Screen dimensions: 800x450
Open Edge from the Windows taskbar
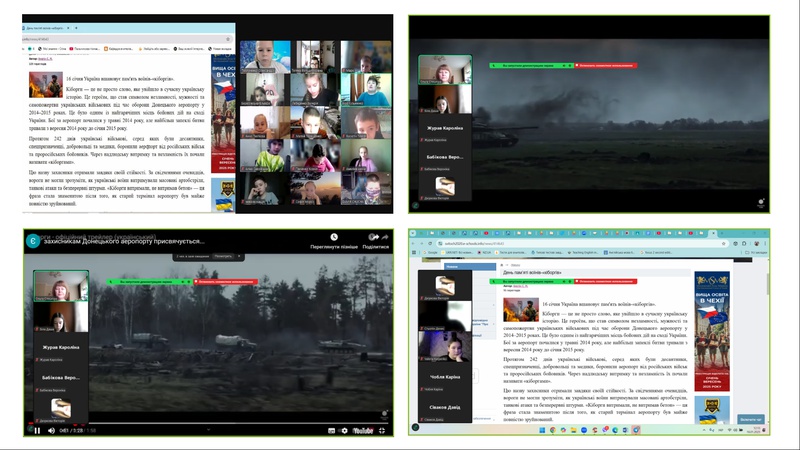[x=615, y=430]
